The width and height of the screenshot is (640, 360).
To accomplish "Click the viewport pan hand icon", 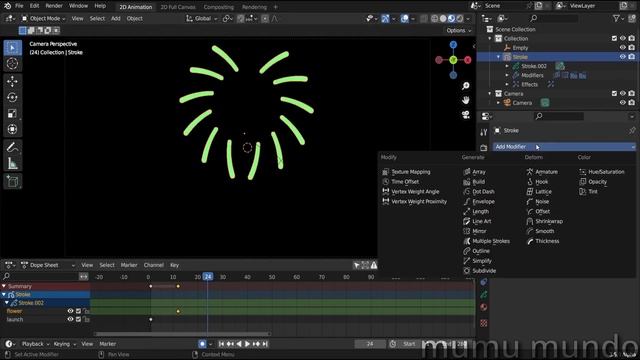I will [465, 100].
